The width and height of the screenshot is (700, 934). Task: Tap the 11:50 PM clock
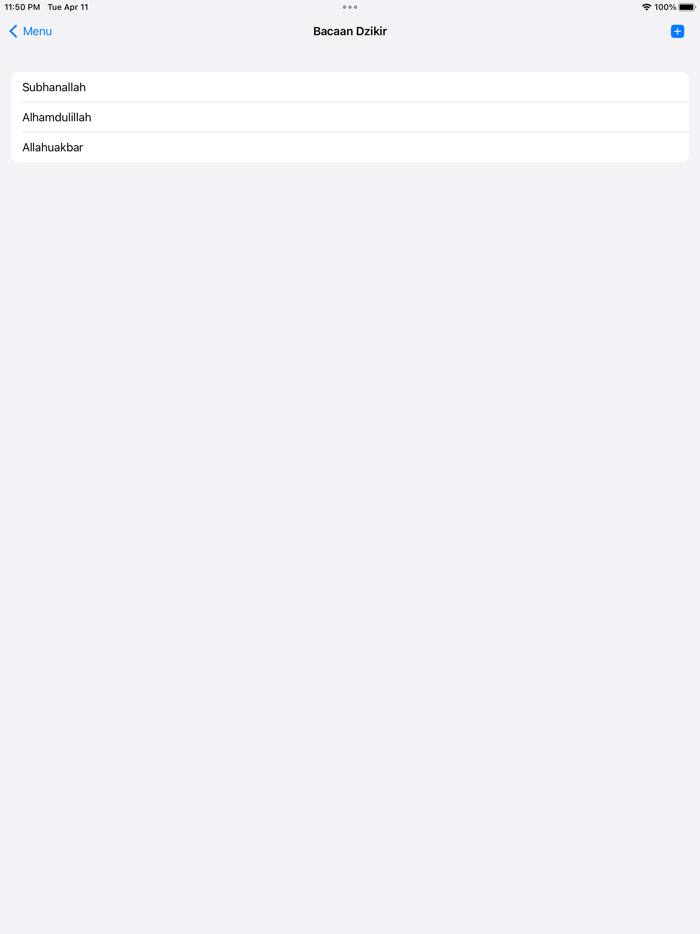point(22,7)
